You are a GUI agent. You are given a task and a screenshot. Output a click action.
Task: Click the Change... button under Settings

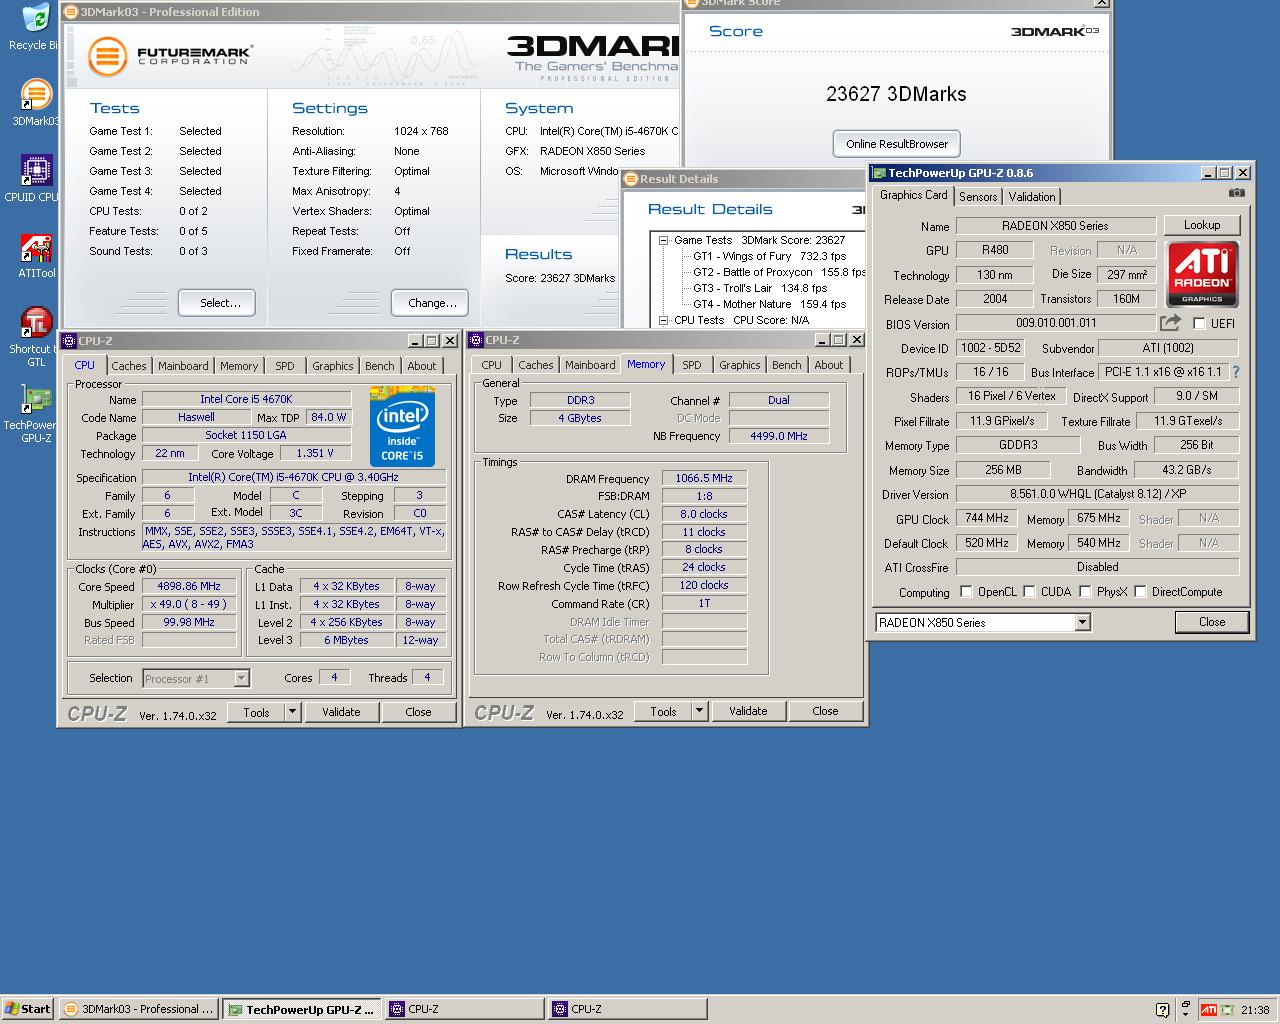[x=430, y=303]
